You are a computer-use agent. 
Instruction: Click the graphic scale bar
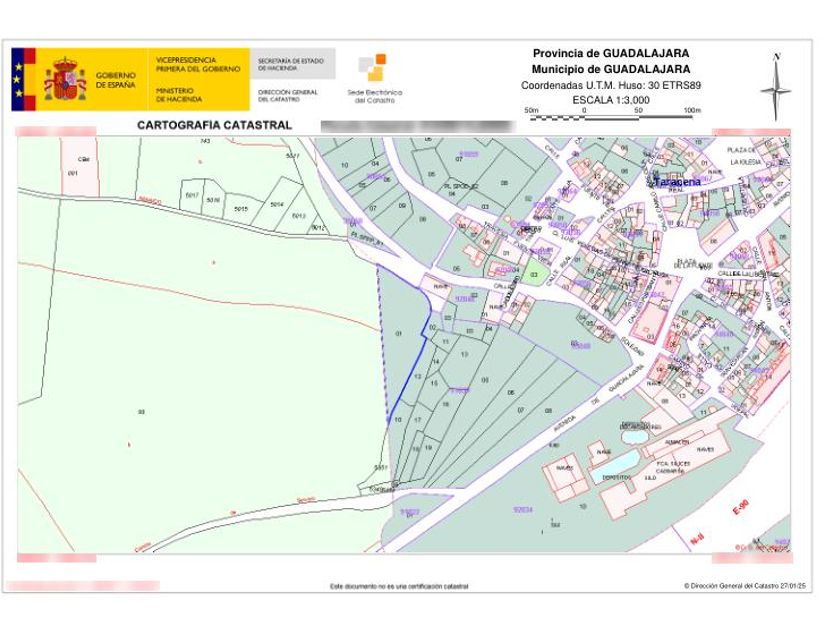pos(612,118)
